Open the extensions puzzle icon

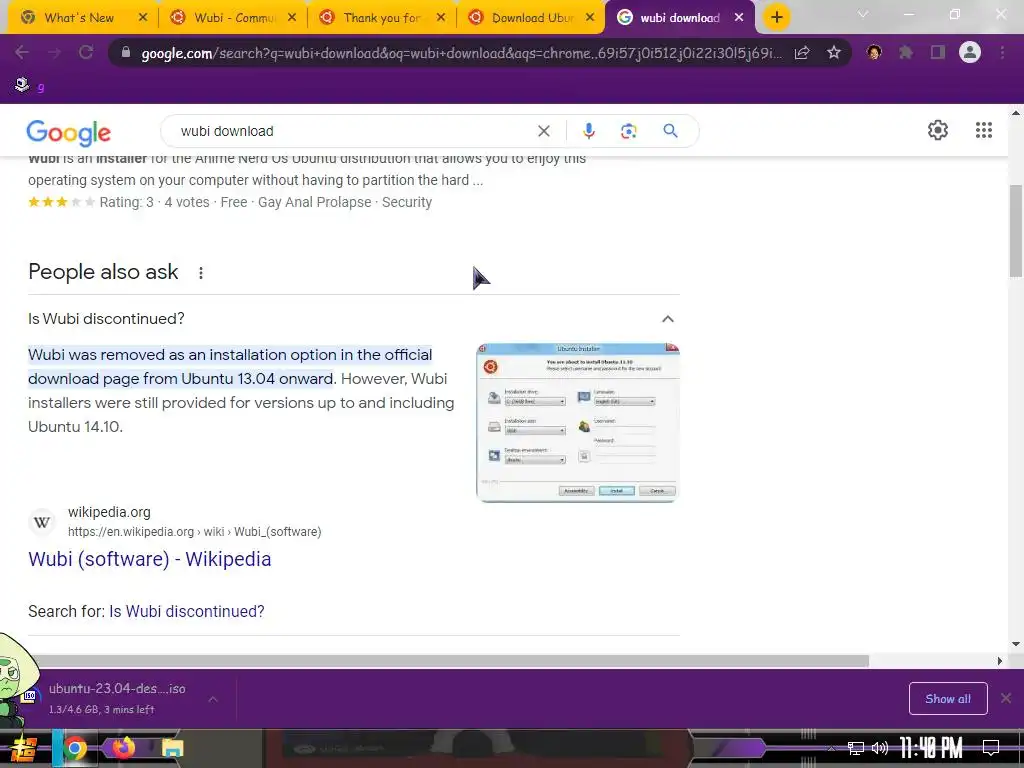(x=906, y=52)
